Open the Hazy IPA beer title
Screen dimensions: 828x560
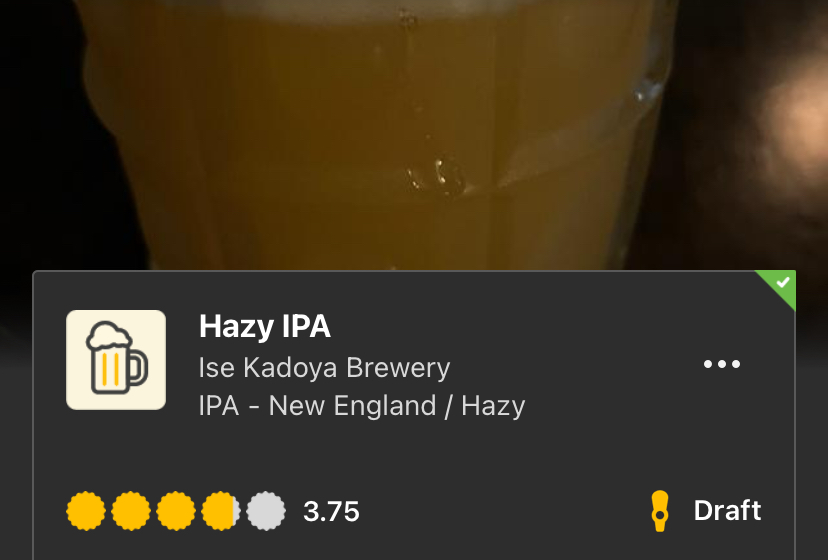tap(265, 326)
